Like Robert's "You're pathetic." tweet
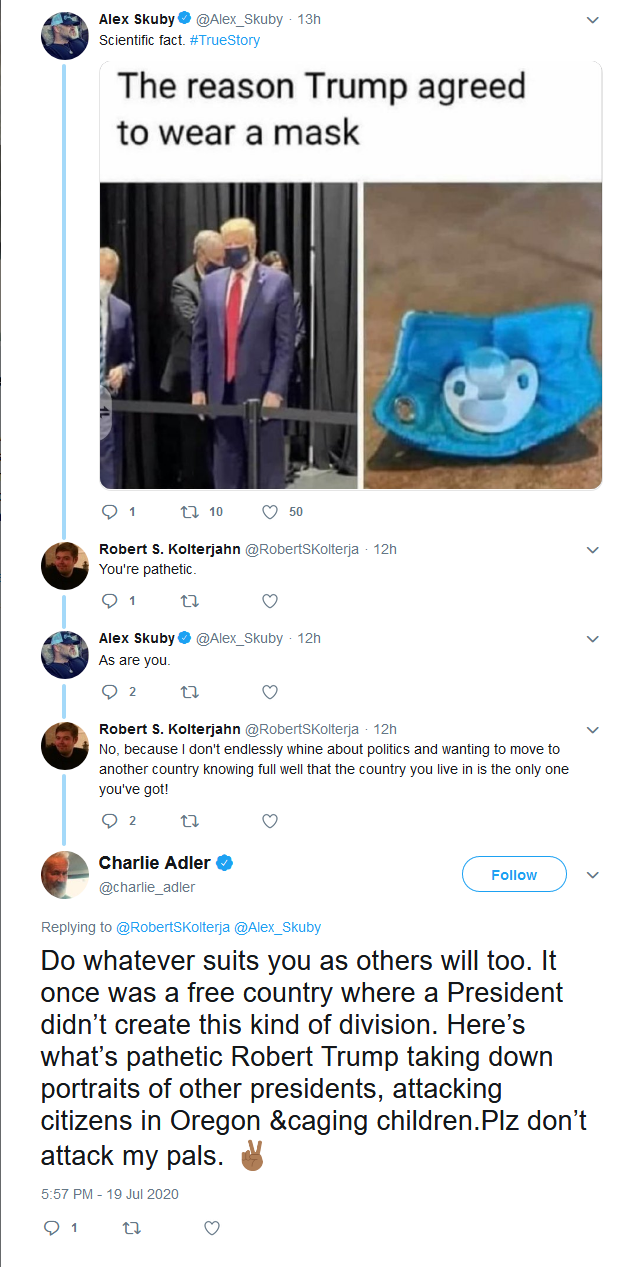Image resolution: width=640 pixels, height=1267 pixels. pyautogui.click(x=269, y=601)
